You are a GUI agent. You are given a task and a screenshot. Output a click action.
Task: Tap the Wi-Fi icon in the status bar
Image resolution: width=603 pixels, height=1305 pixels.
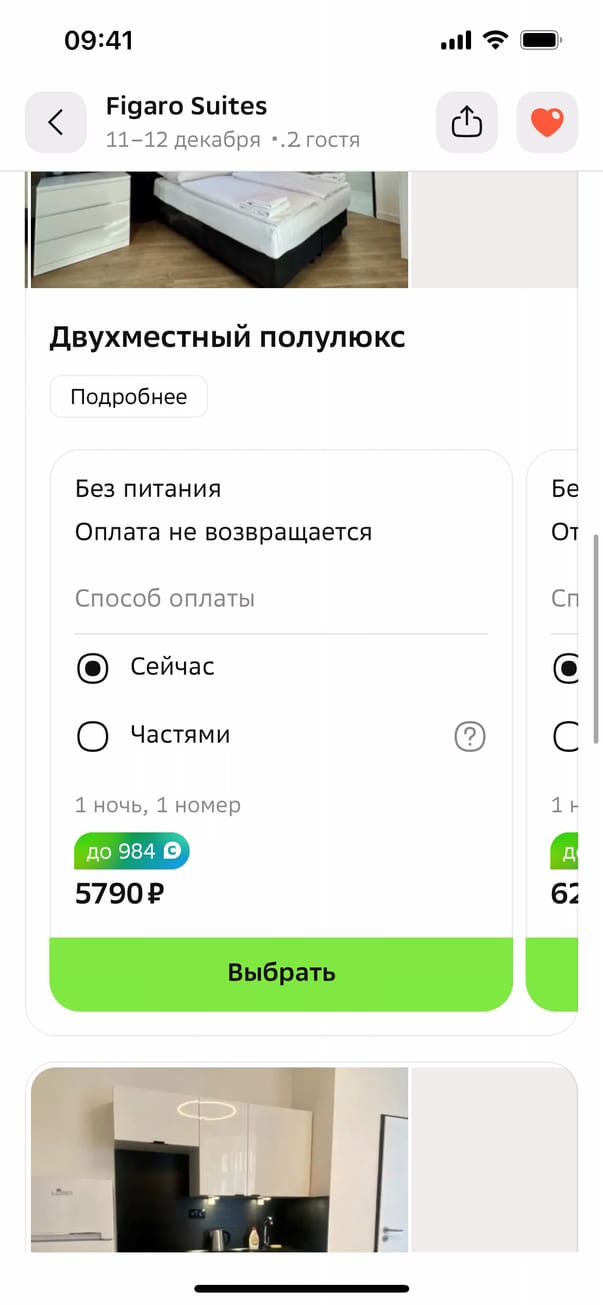coord(494,40)
